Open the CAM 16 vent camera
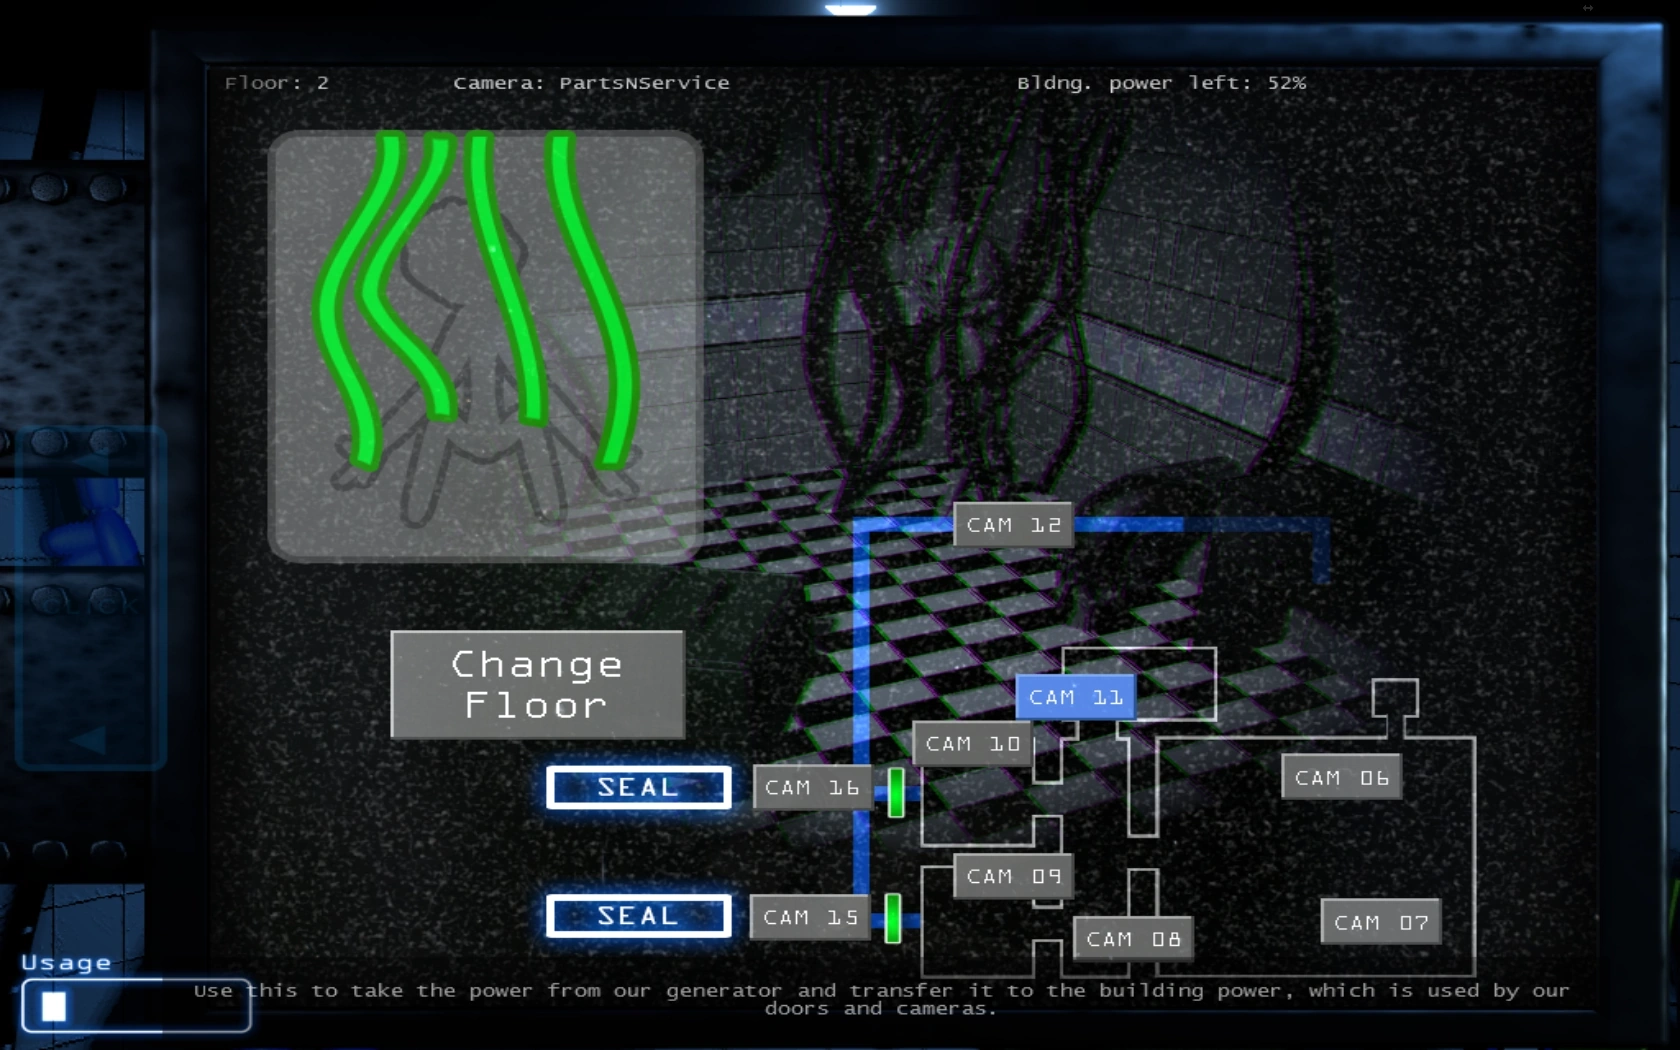This screenshot has width=1680, height=1050. coord(812,788)
